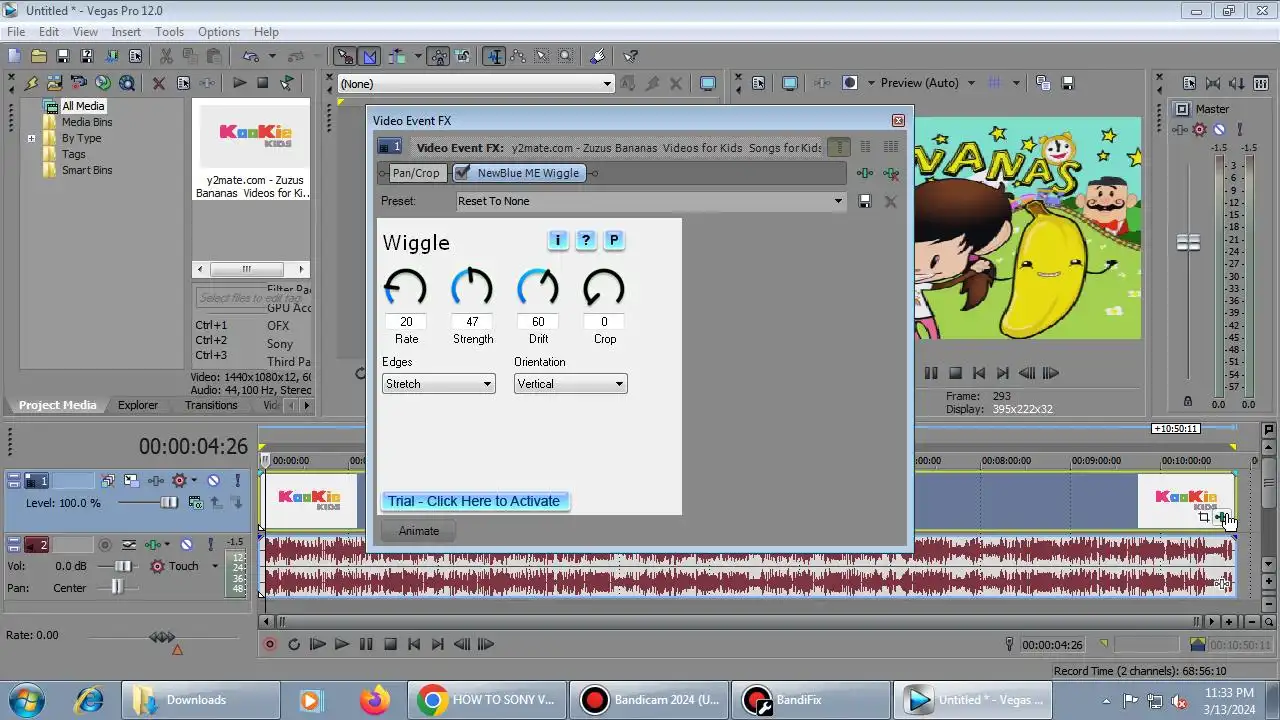Click the Strength value field showing 47
Viewport: 1280px width, 720px height.
pos(472,322)
